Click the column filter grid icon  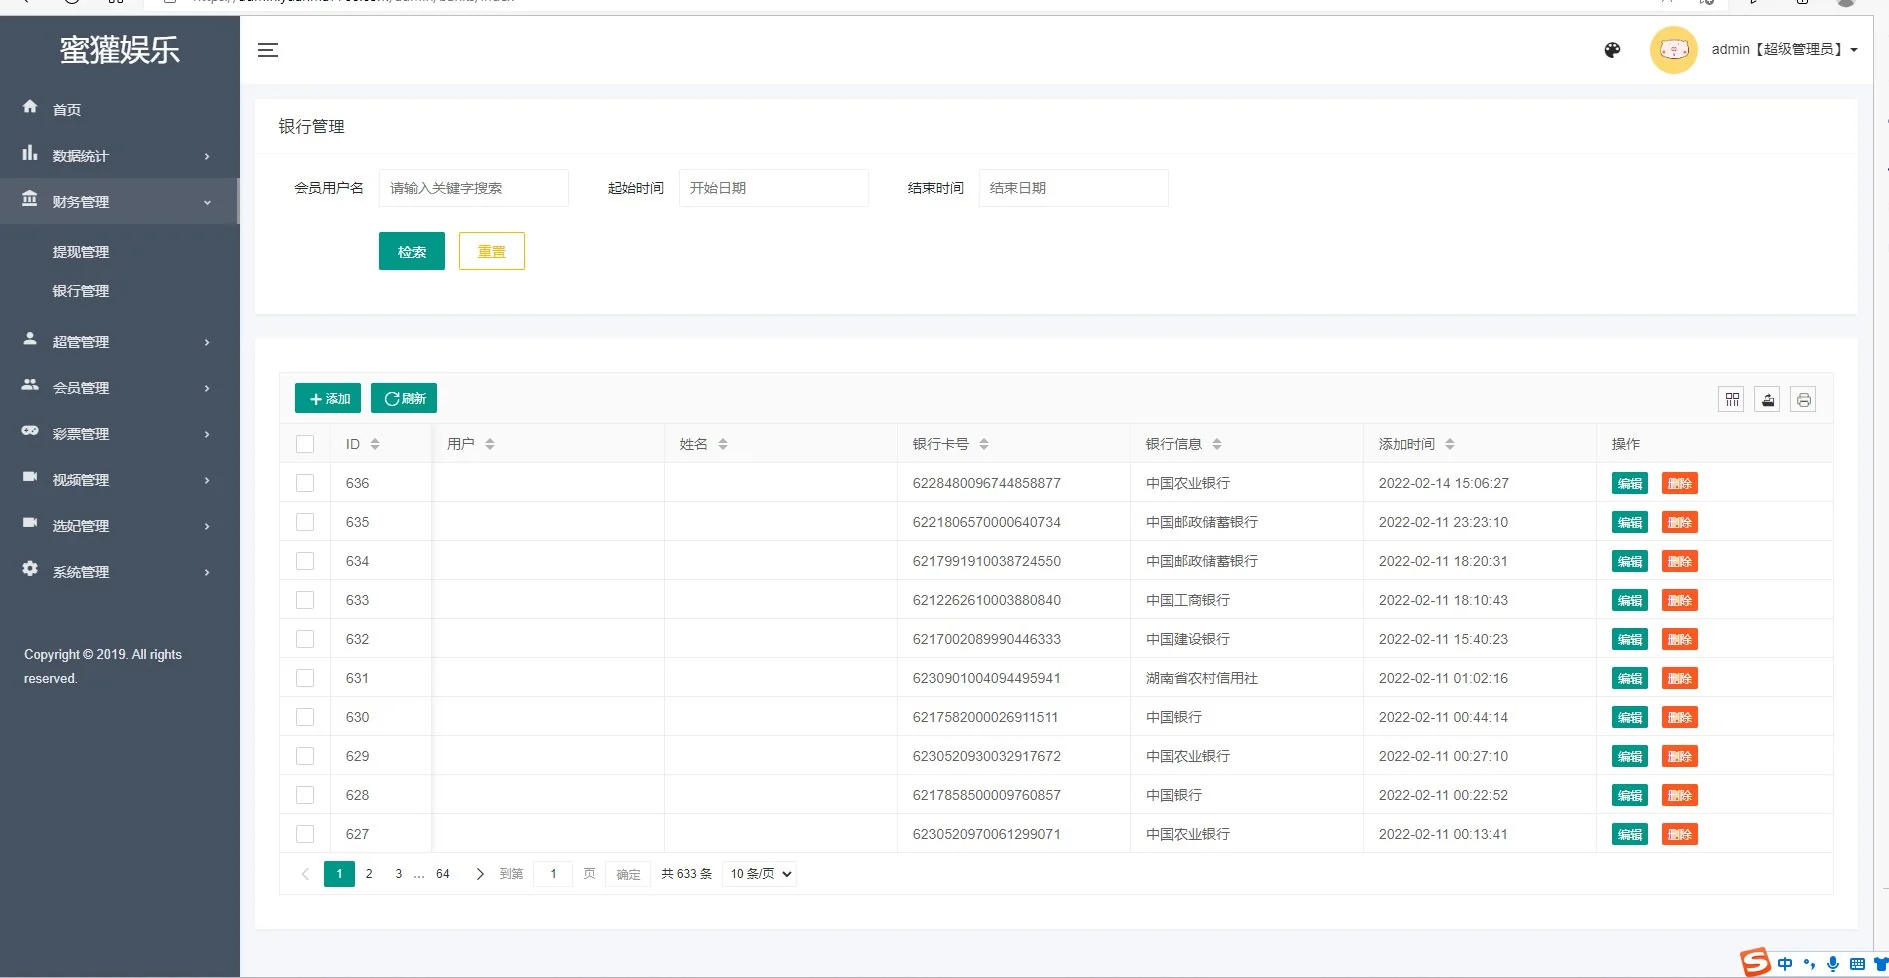click(x=1732, y=400)
